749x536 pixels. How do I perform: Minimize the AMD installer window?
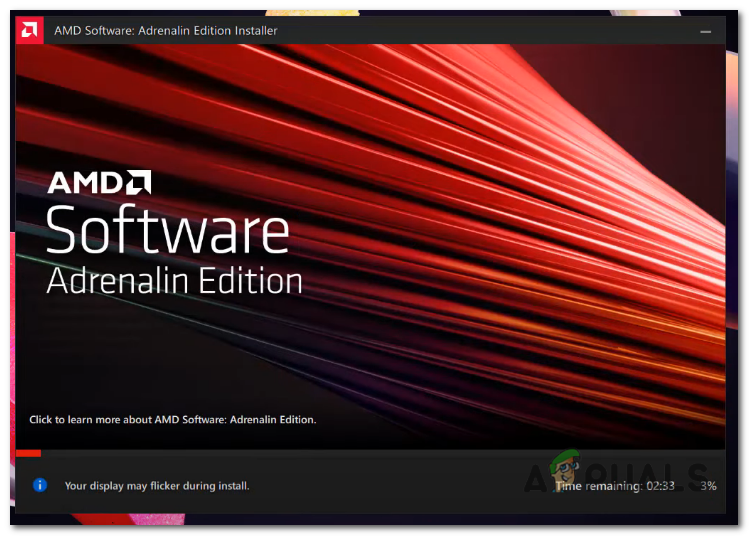point(705,32)
